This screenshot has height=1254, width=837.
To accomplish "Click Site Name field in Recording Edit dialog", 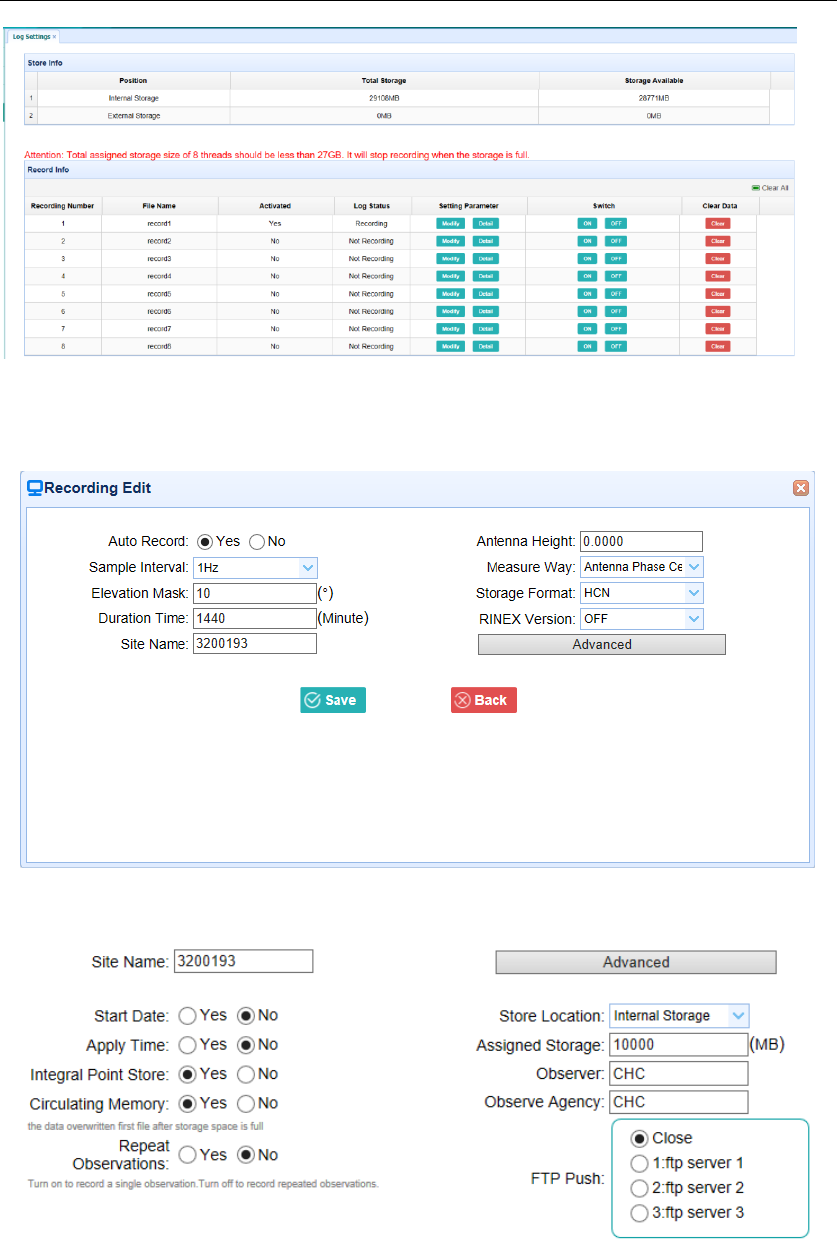I will (x=255, y=644).
